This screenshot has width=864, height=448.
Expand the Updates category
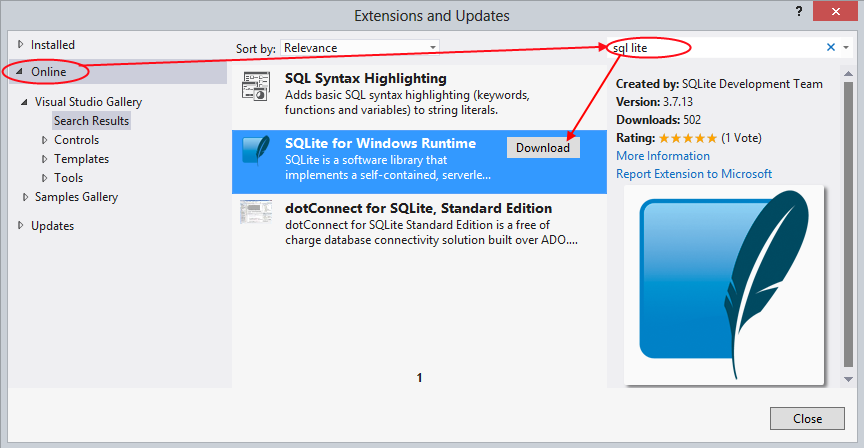pos(20,226)
